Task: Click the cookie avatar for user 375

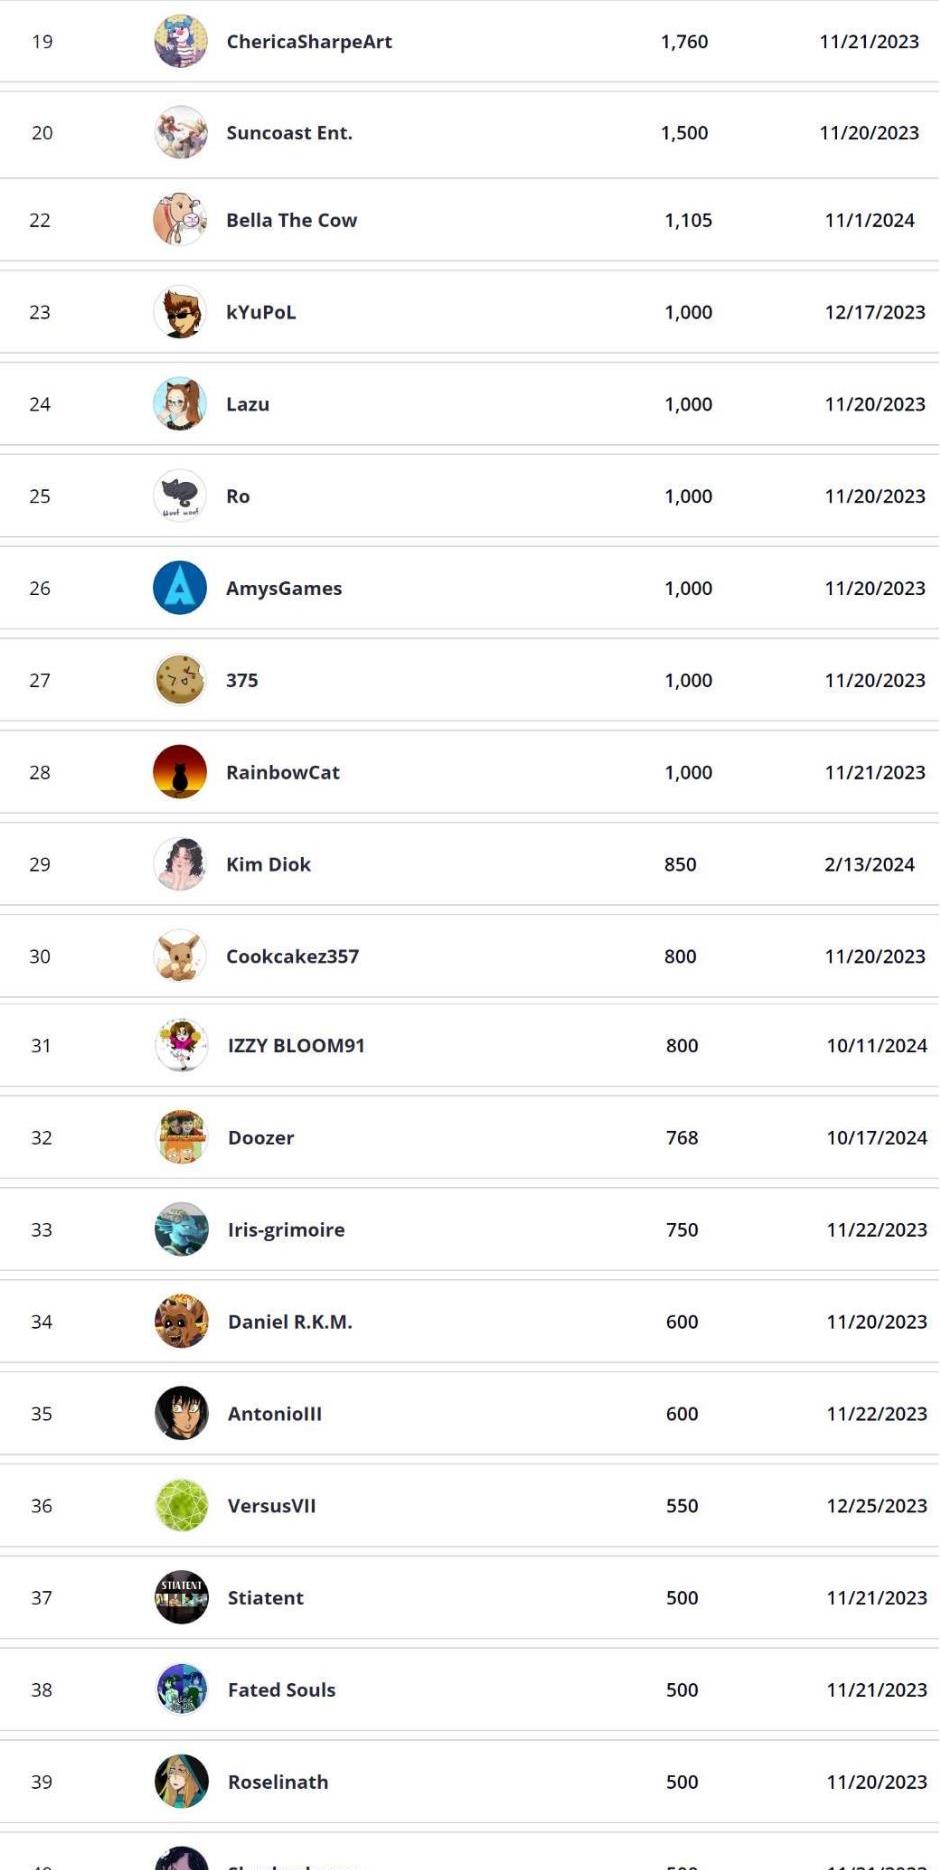Action: tap(180, 680)
